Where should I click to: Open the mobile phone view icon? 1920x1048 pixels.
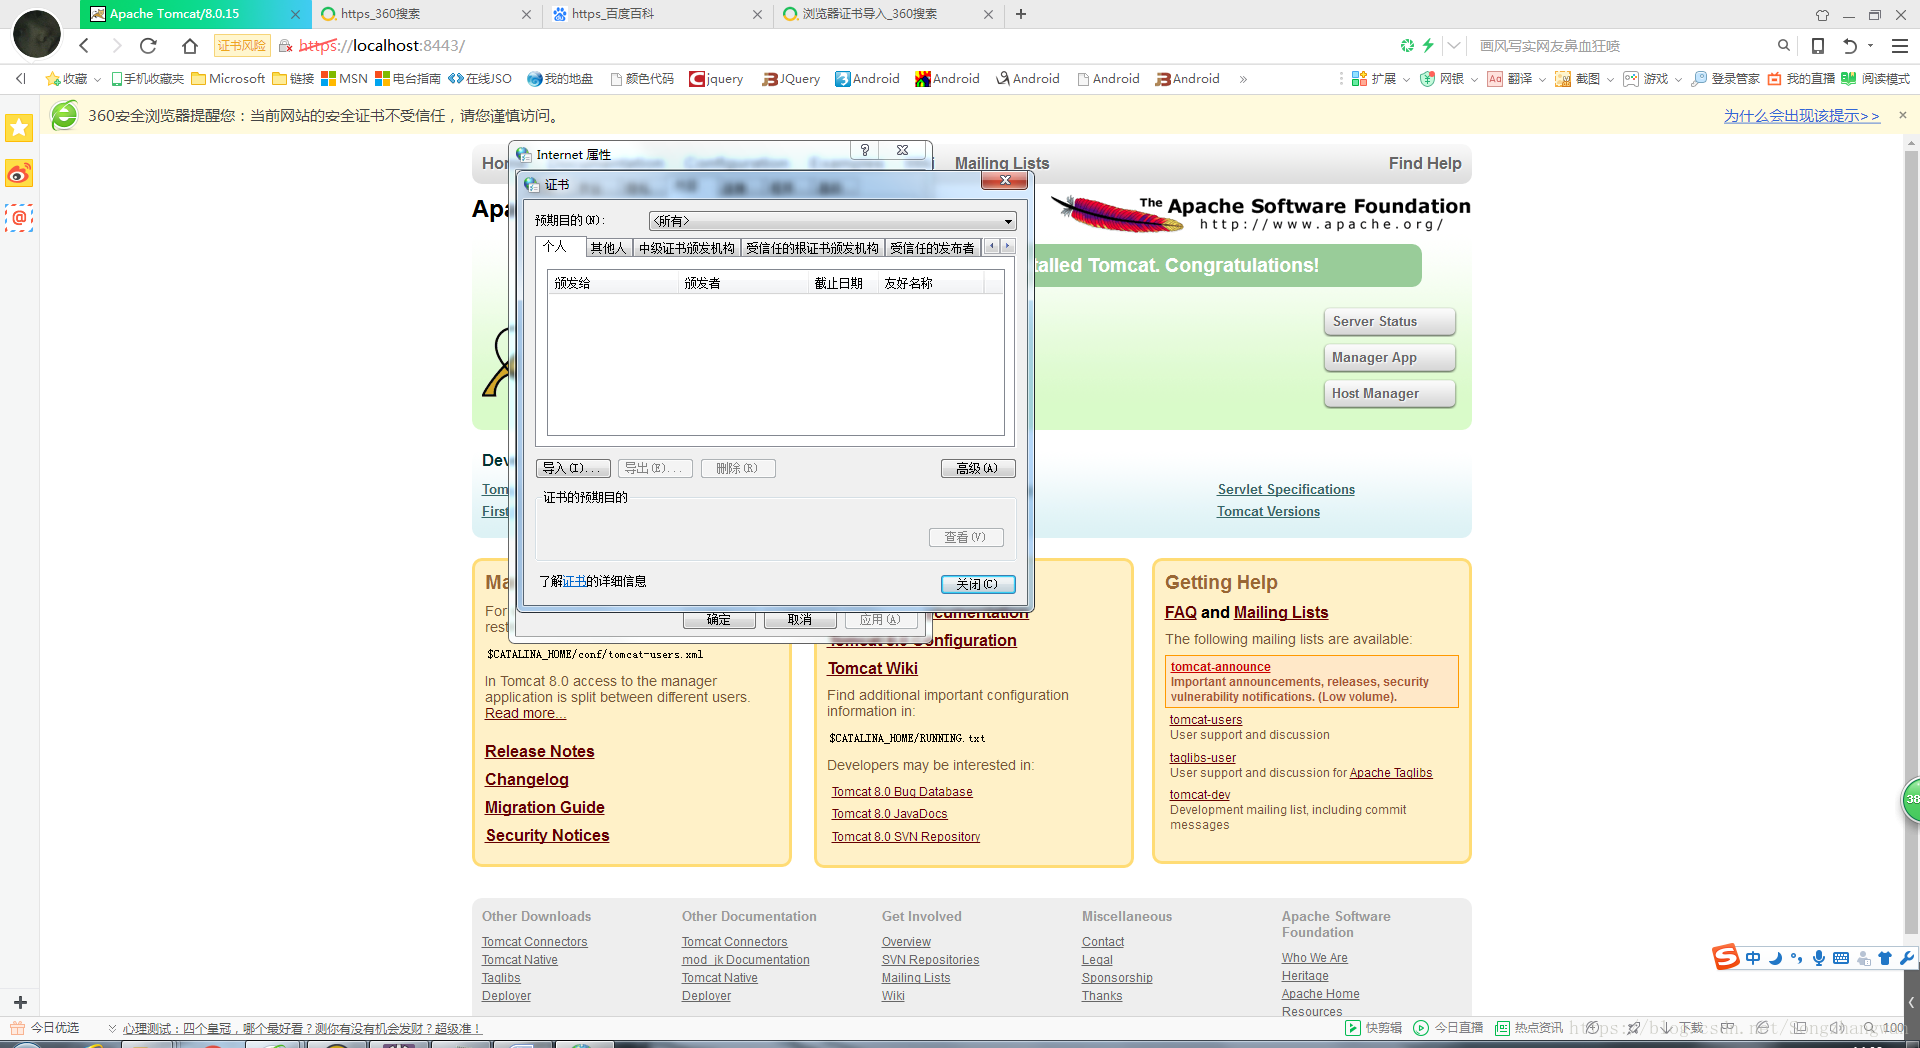[1818, 45]
